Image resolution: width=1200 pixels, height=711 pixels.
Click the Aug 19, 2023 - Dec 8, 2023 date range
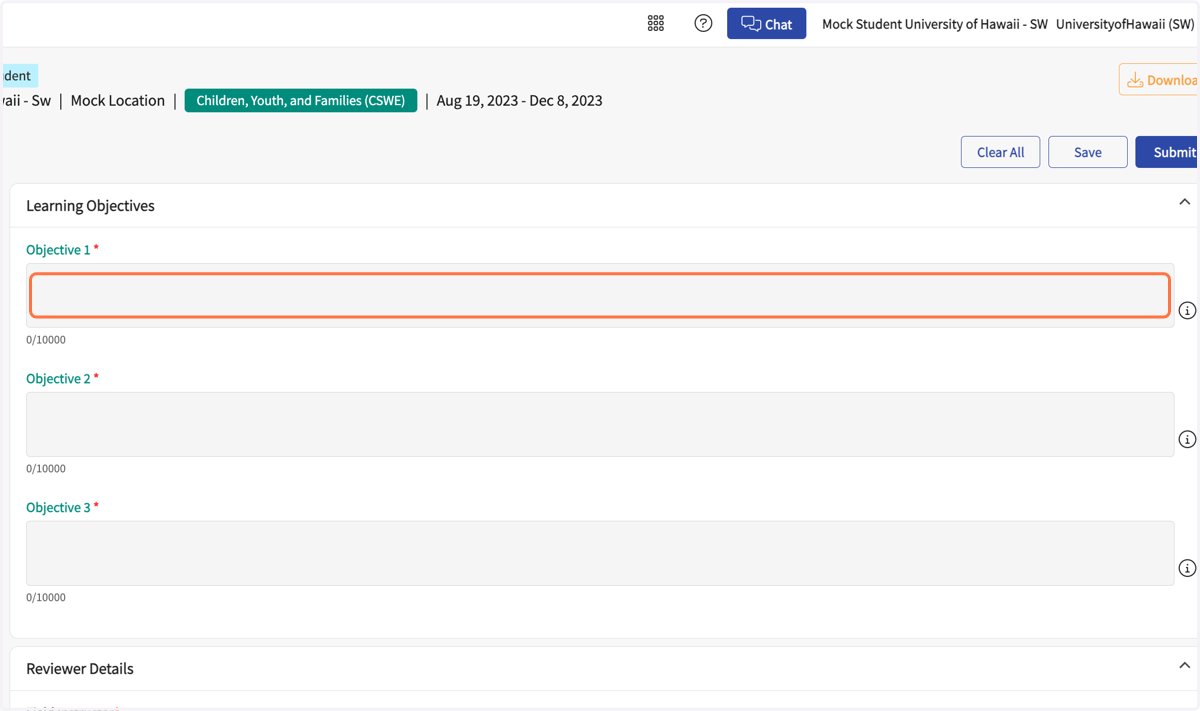[519, 100]
